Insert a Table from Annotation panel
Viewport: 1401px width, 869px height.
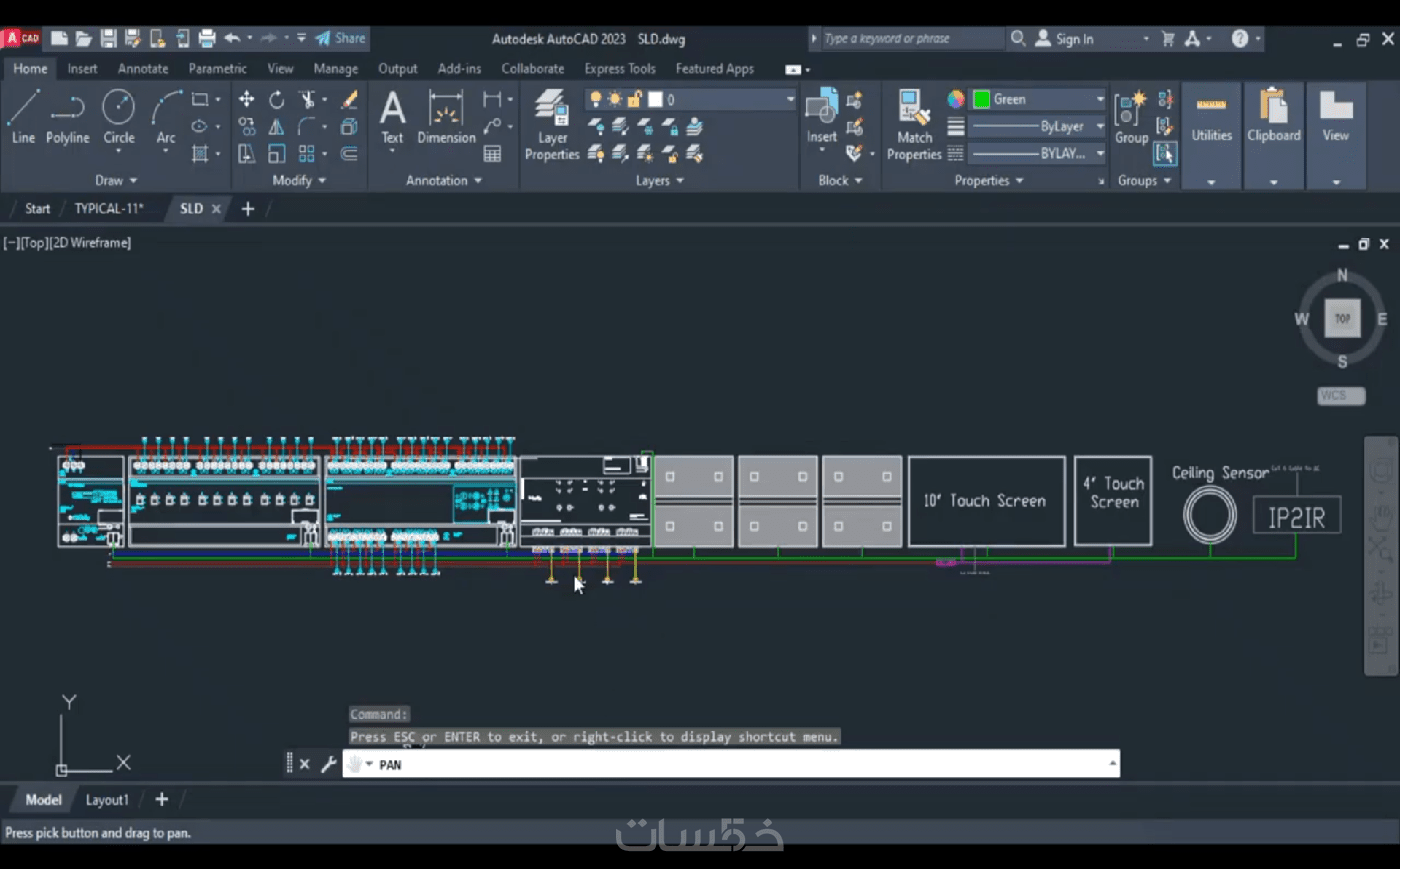pyautogui.click(x=492, y=153)
